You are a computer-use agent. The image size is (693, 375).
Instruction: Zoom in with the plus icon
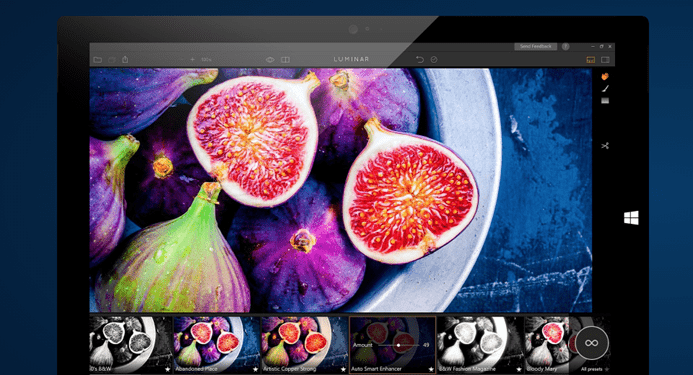(x=192, y=59)
